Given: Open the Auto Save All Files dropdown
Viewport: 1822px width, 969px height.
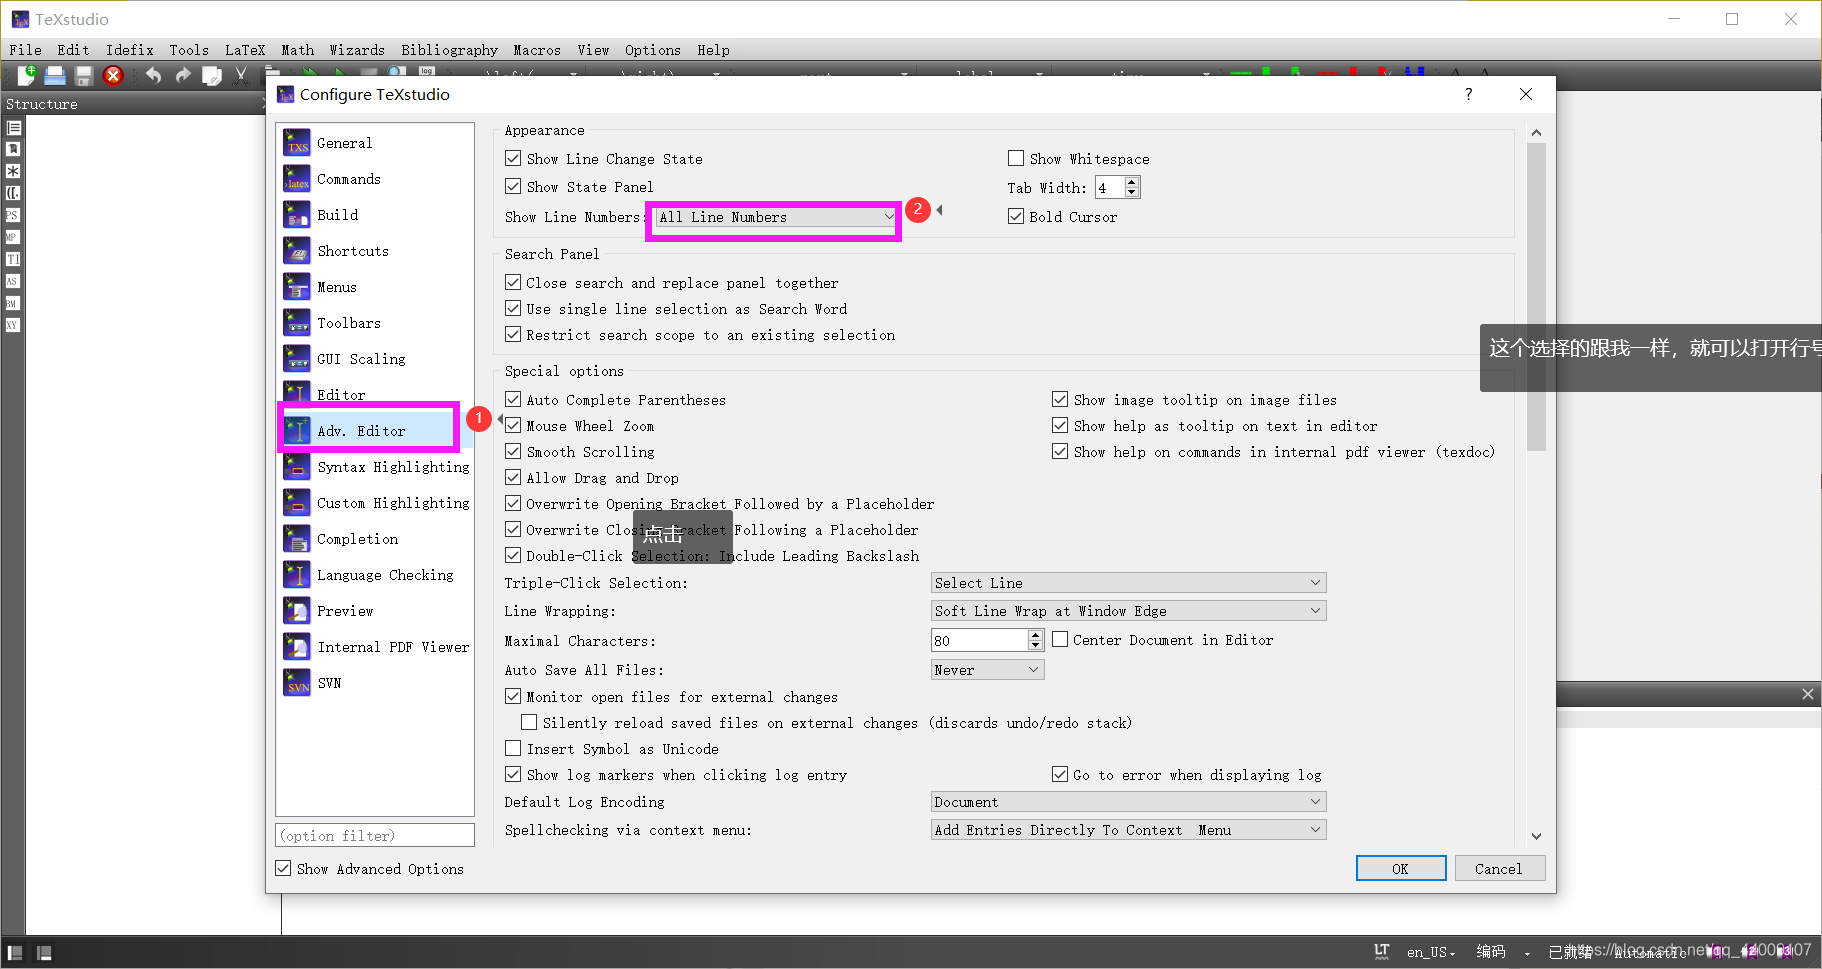Looking at the screenshot, I should click(x=987, y=670).
